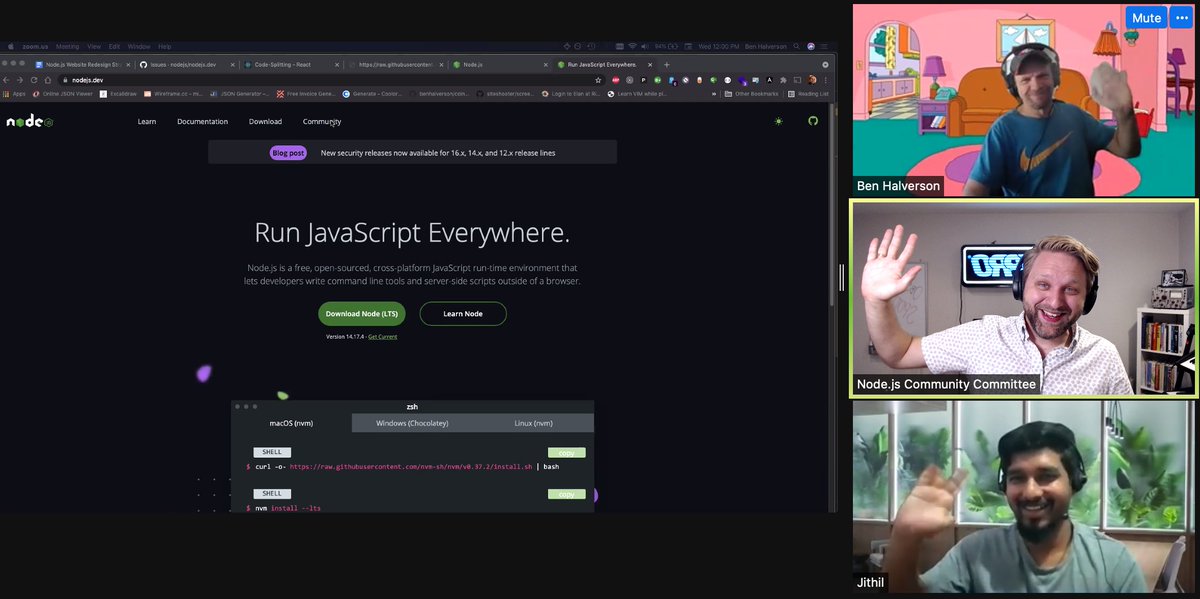Click the purple Blog post badge
The height and width of the screenshot is (599, 1200).
(288, 153)
